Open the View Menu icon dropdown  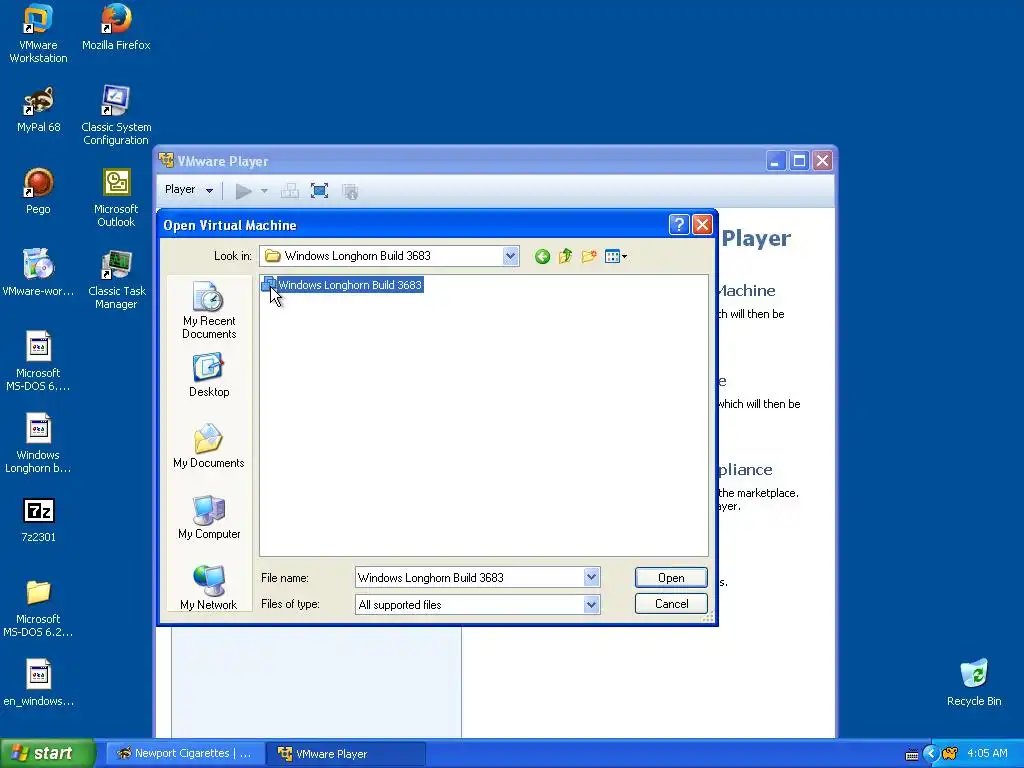coord(616,257)
